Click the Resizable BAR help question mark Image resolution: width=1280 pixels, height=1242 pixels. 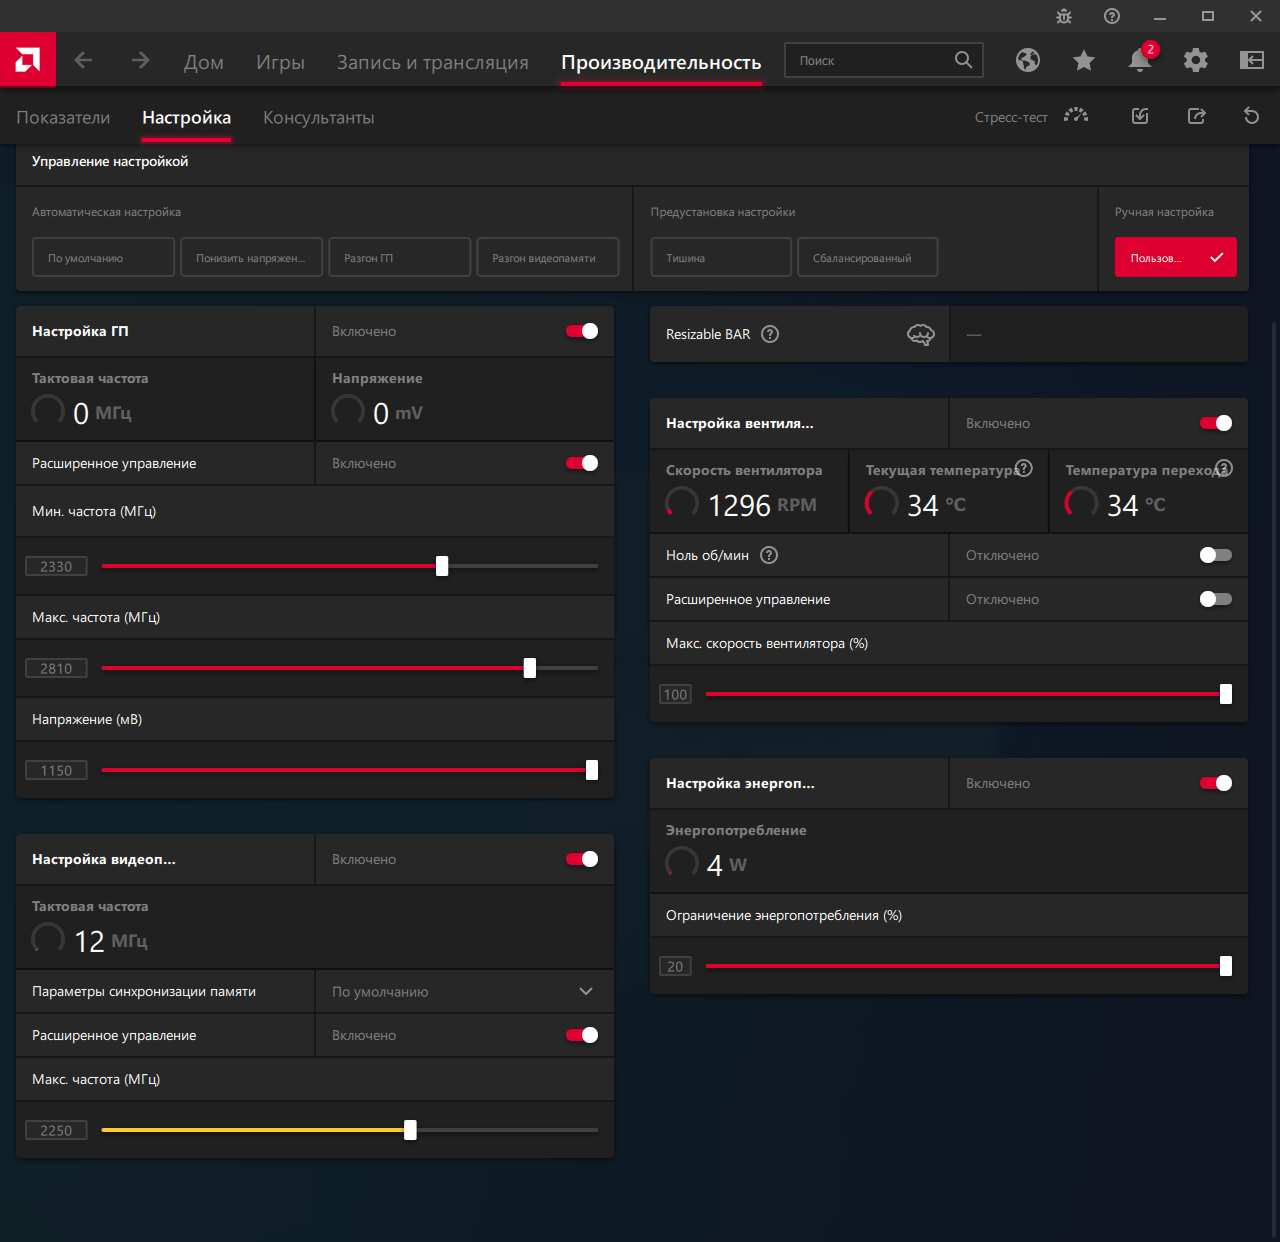point(770,334)
